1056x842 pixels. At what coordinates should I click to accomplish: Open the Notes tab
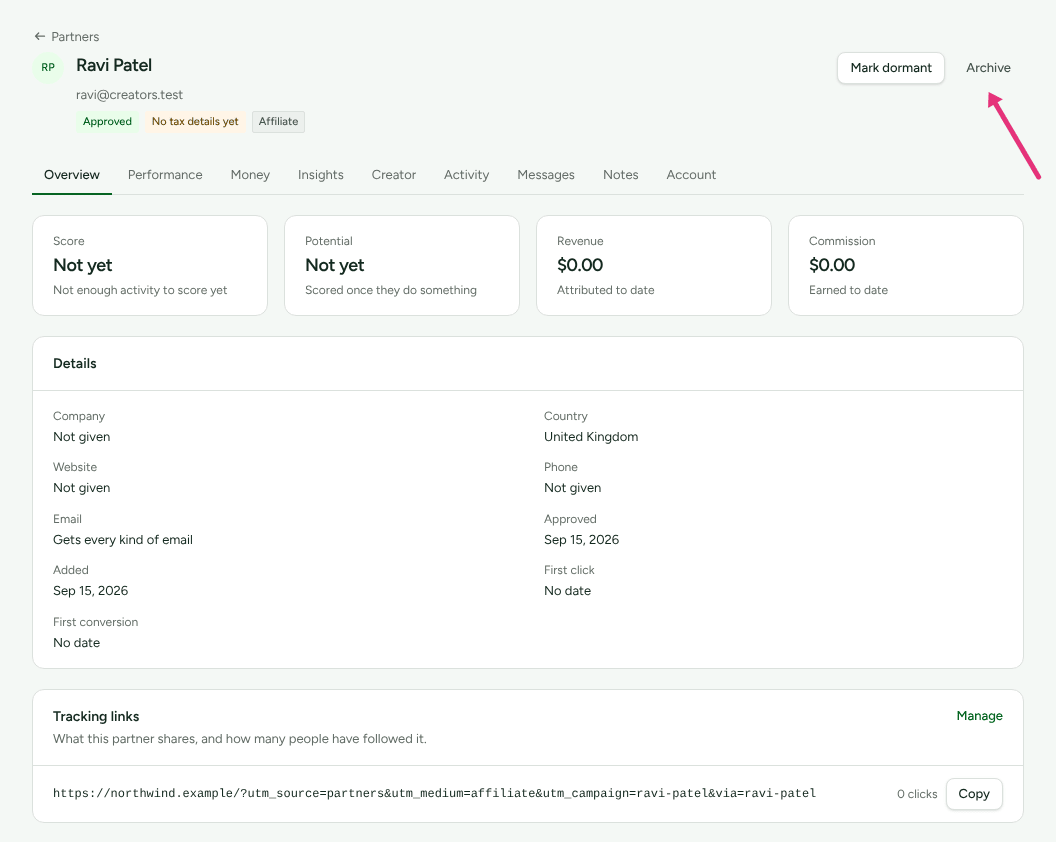620,174
